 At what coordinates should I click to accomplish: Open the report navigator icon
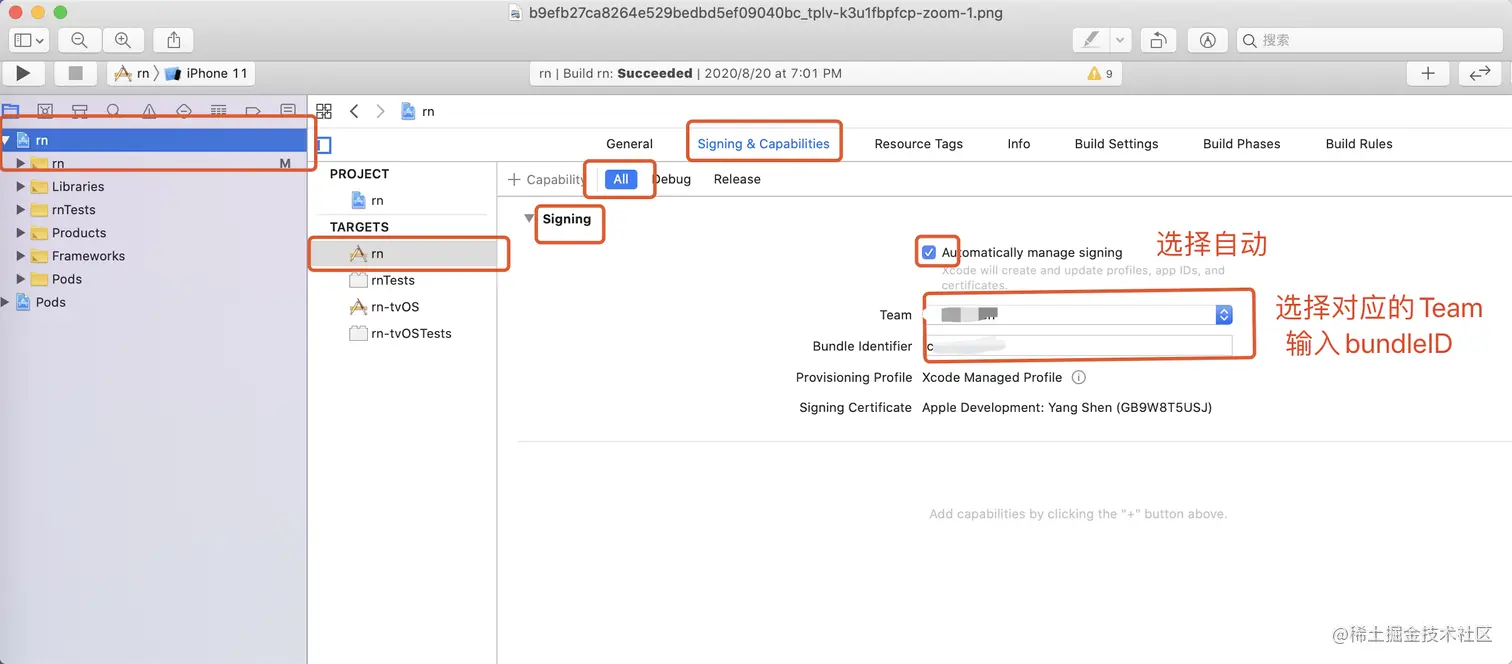(x=288, y=110)
